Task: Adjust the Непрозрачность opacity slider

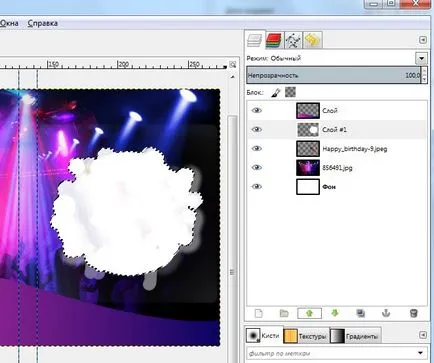Action: pyautogui.click(x=334, y=75)
